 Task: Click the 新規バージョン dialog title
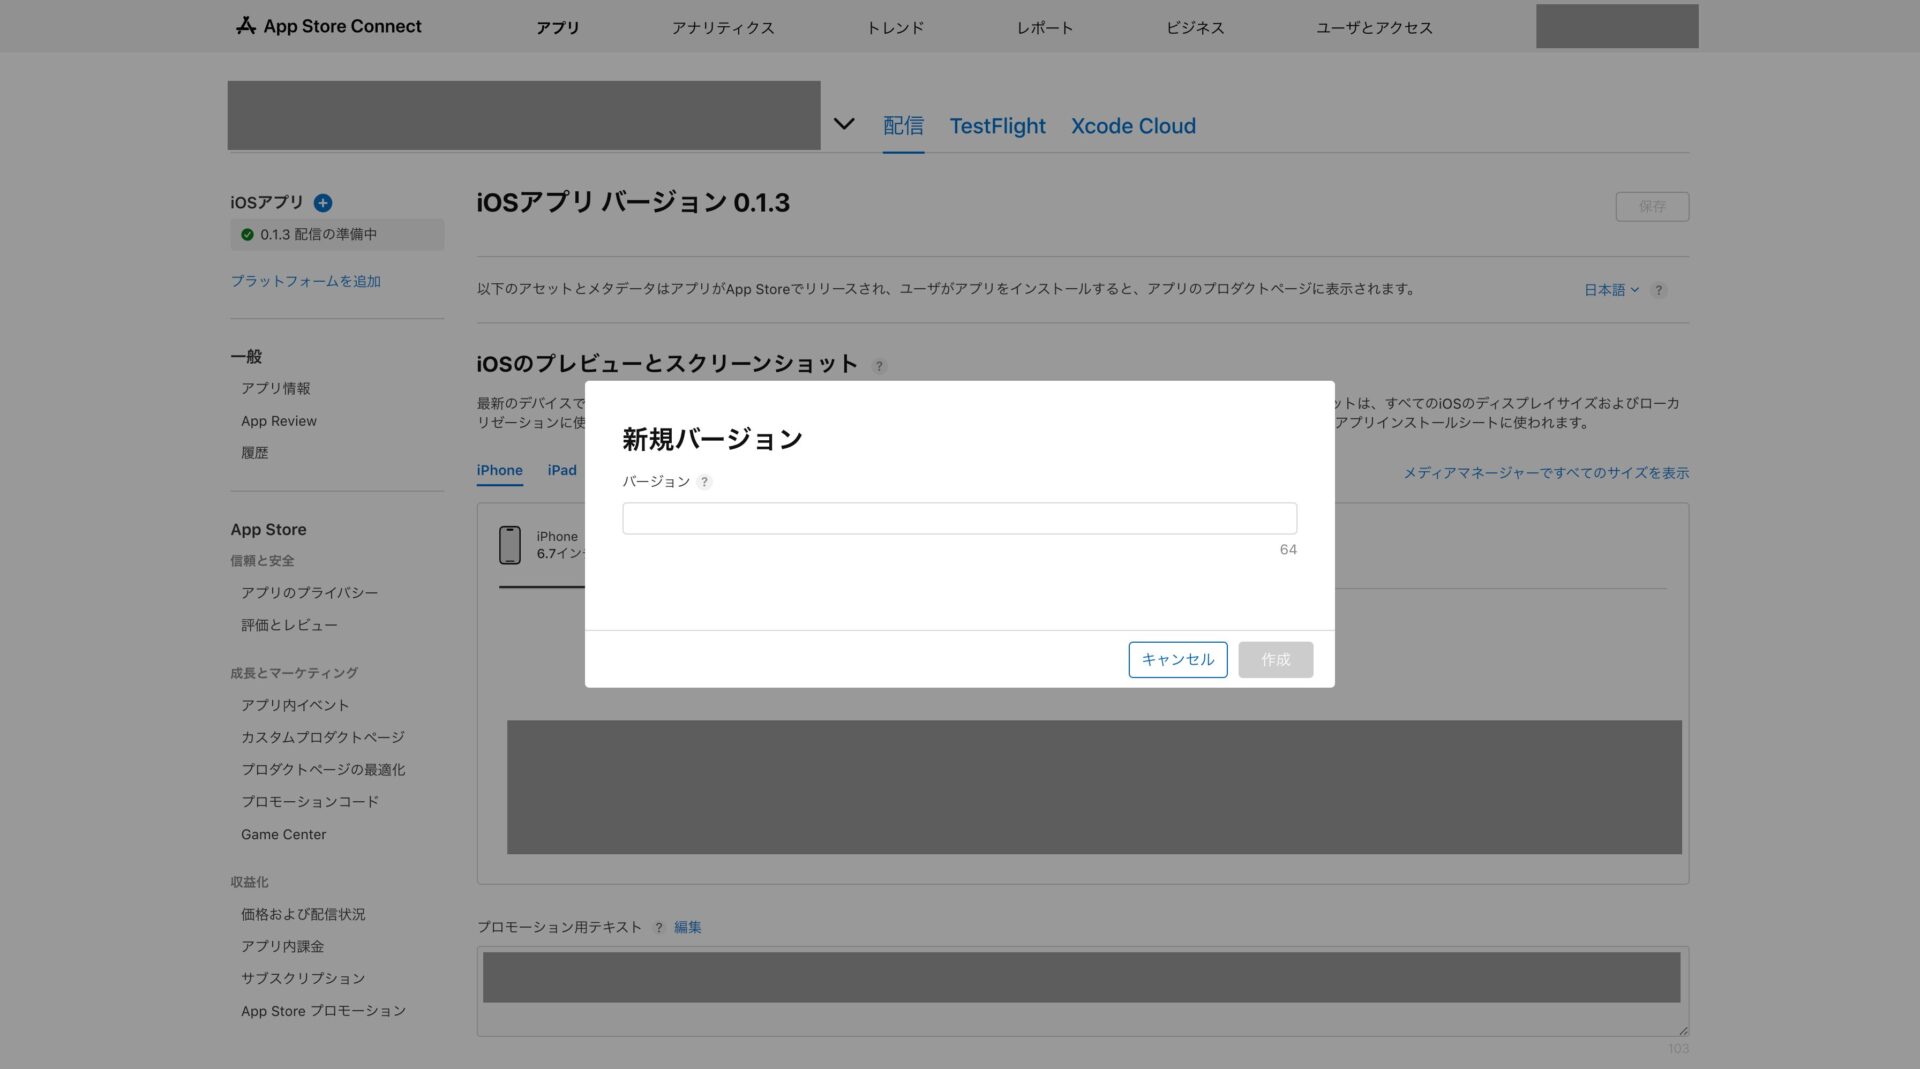click(x=712, y=439)
